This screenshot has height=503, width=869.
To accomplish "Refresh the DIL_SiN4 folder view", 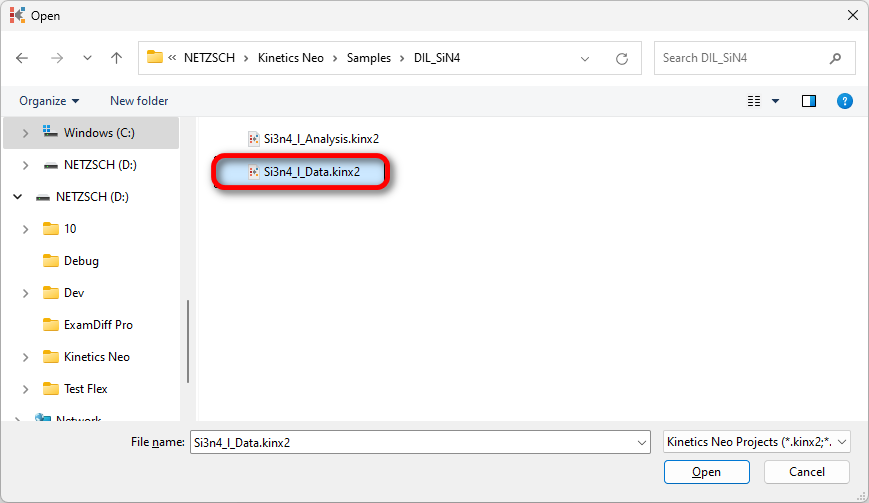I will pyautogui.click(x=622, y=58).
